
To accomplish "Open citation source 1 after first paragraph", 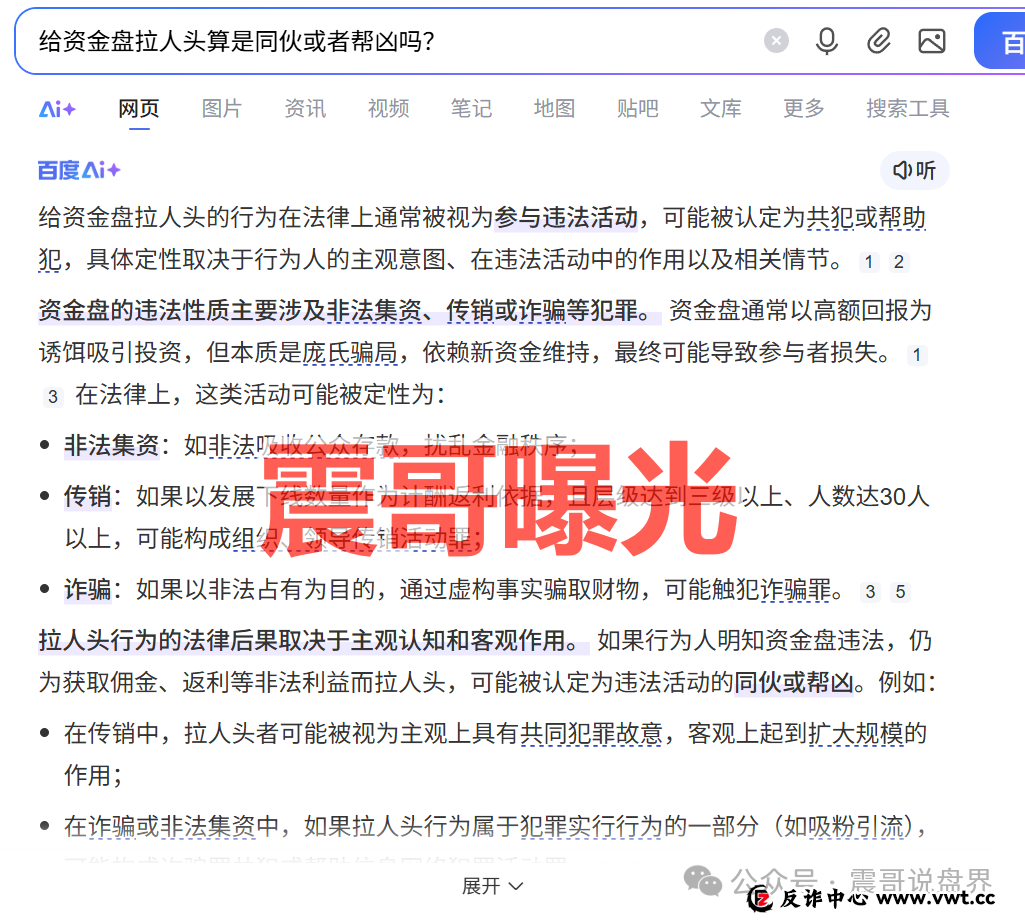I will (868, 261).
